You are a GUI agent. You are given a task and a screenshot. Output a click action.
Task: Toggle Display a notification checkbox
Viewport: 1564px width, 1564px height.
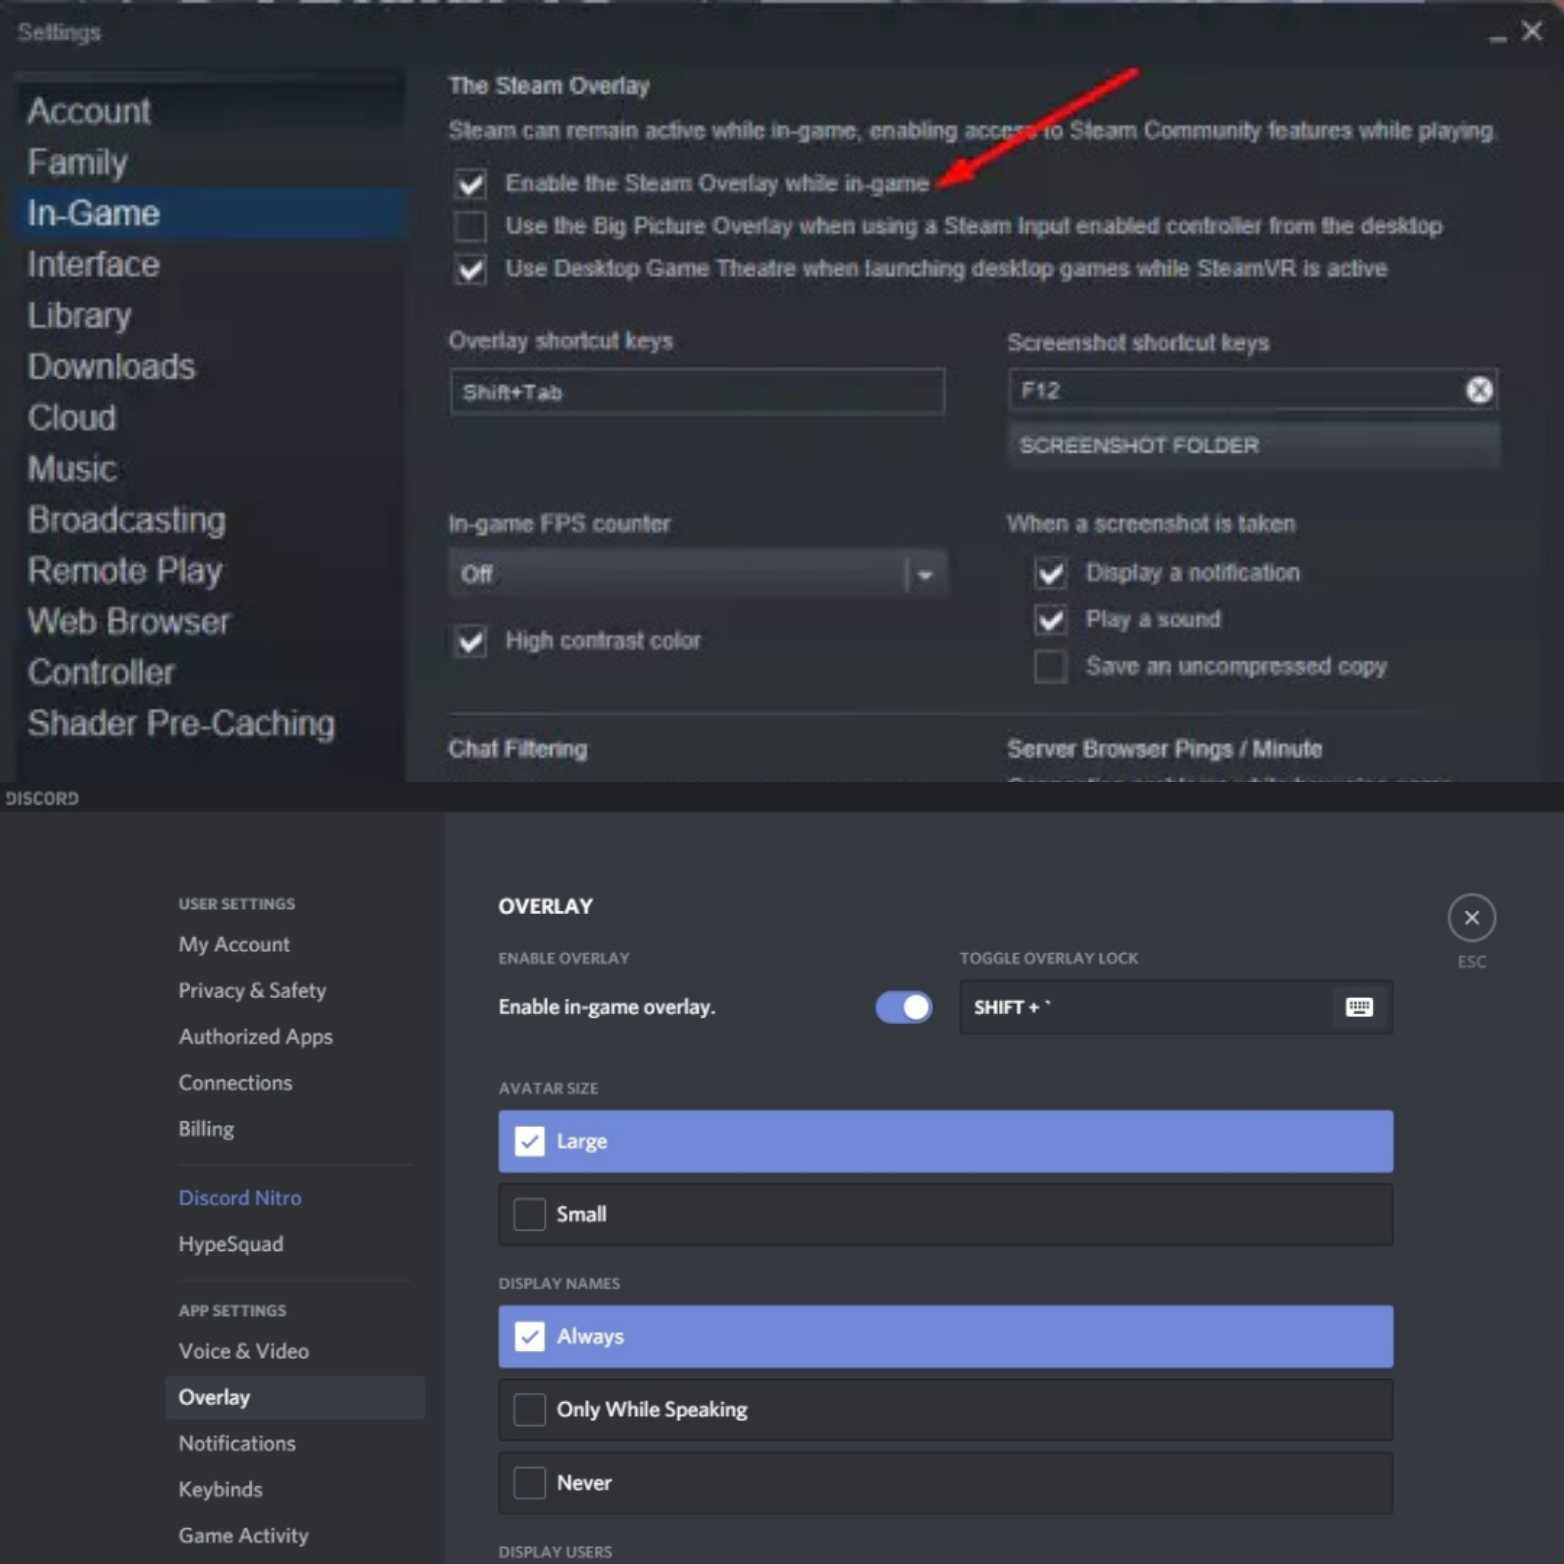1050,573
